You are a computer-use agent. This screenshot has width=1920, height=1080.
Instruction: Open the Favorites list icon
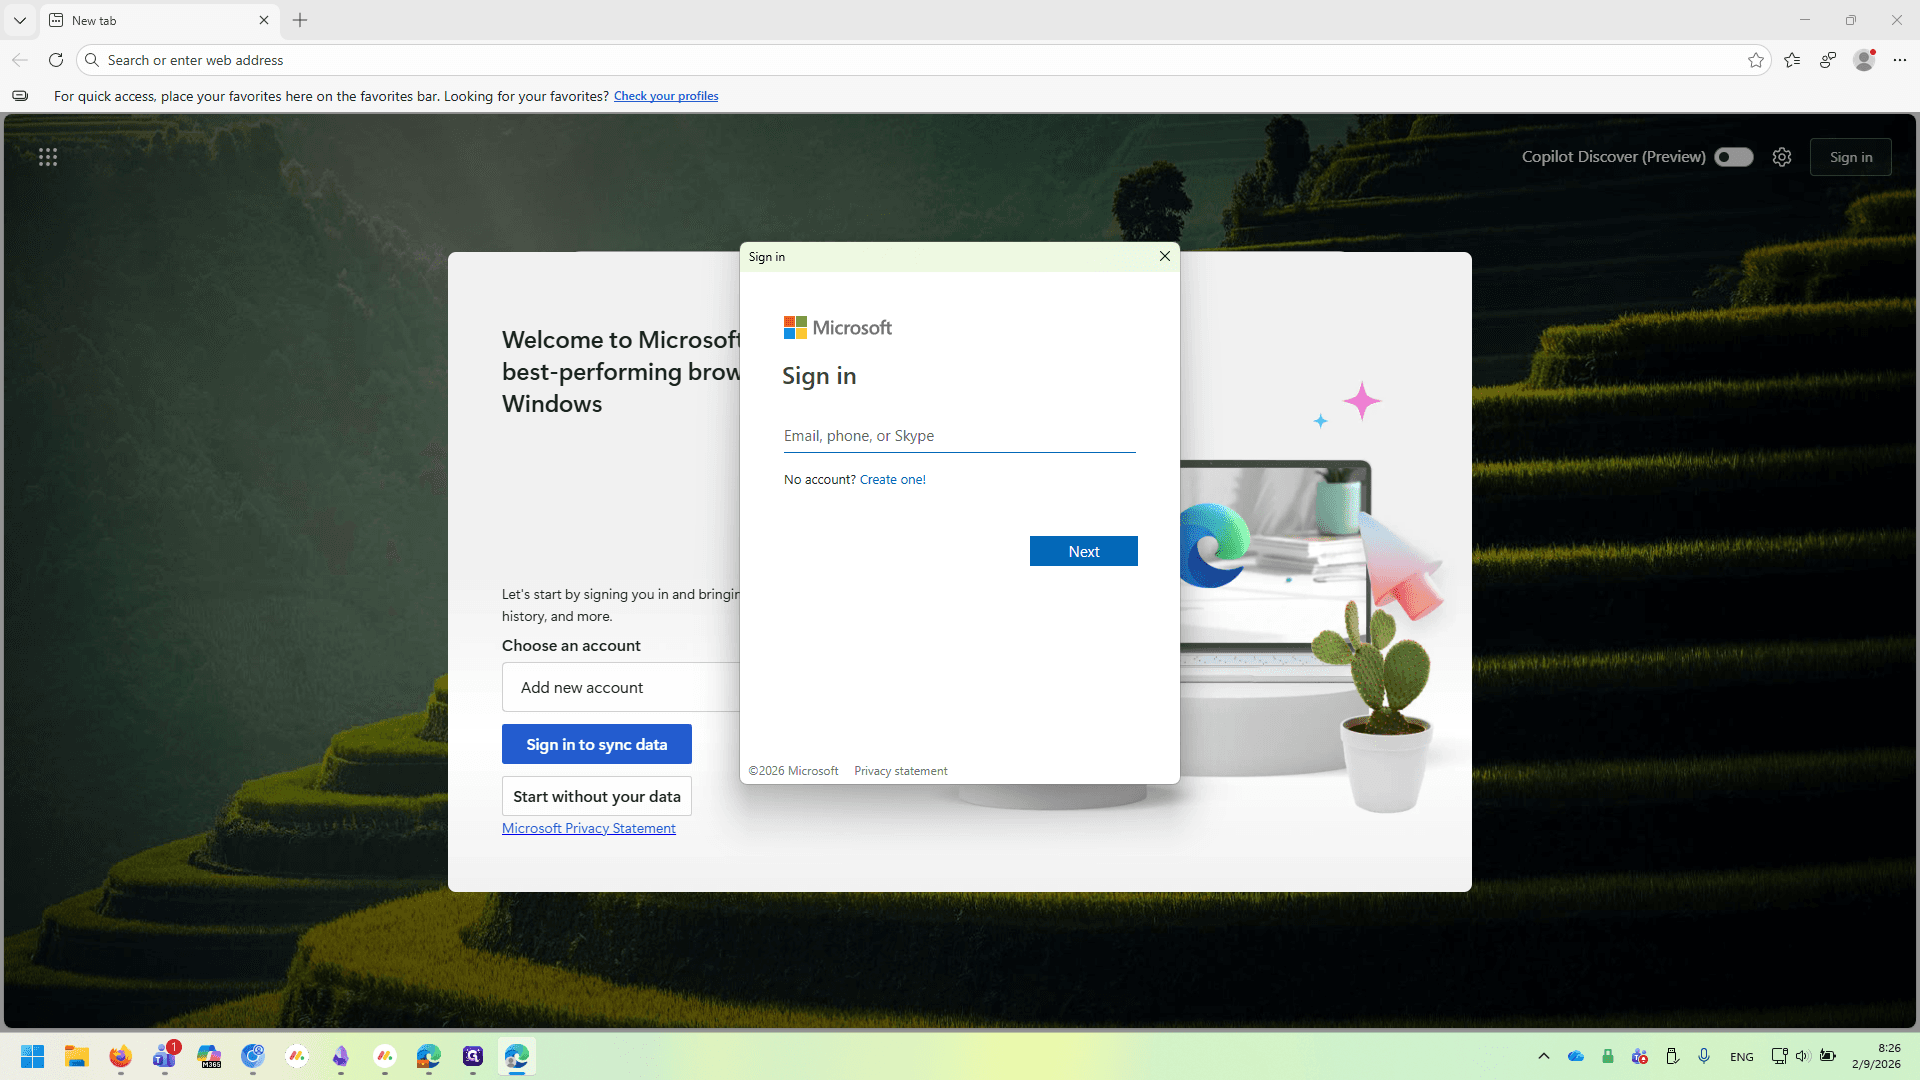pyautogui.click(x=1792, y=60)
